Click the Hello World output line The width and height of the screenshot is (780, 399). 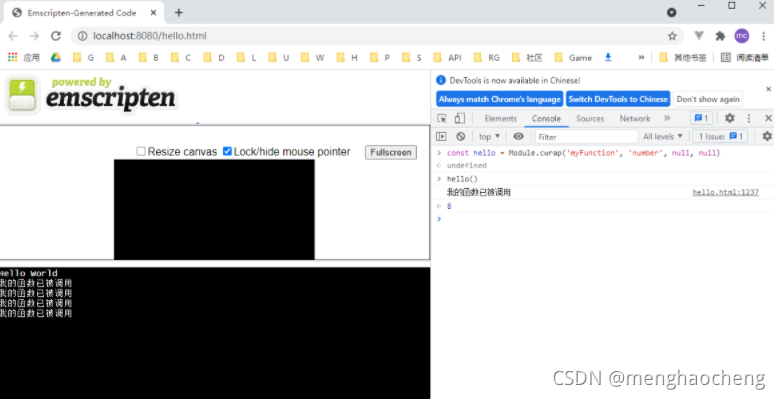coord(29,273)
